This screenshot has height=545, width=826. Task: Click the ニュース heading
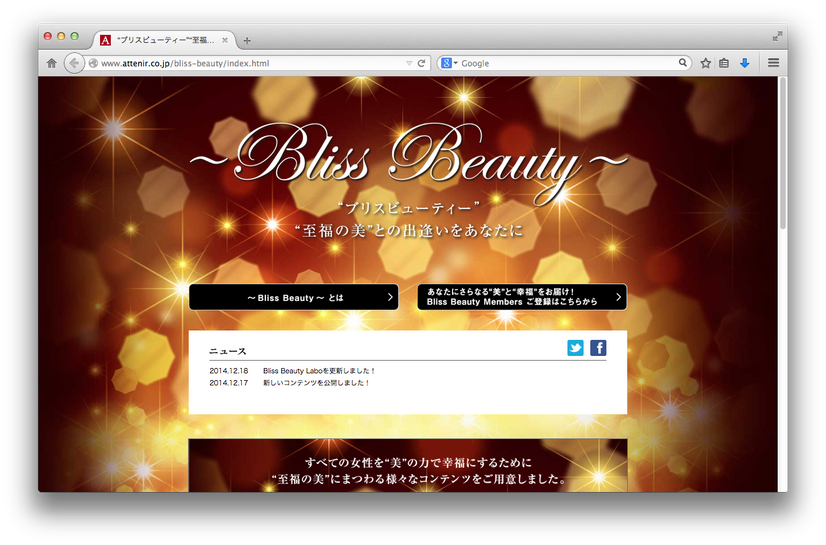click(x=228, y=351)
